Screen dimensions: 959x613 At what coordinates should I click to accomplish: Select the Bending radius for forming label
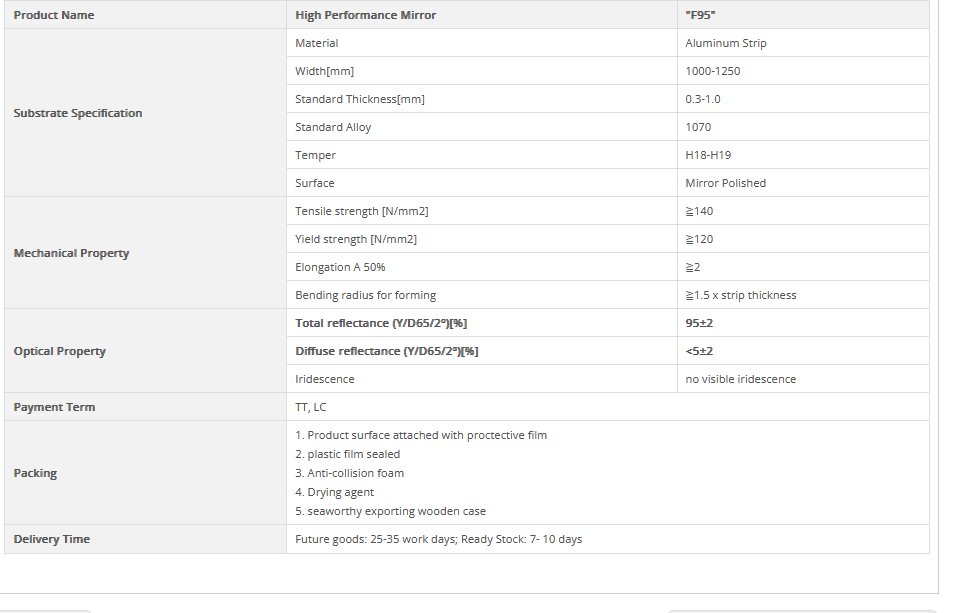point(366,295)
